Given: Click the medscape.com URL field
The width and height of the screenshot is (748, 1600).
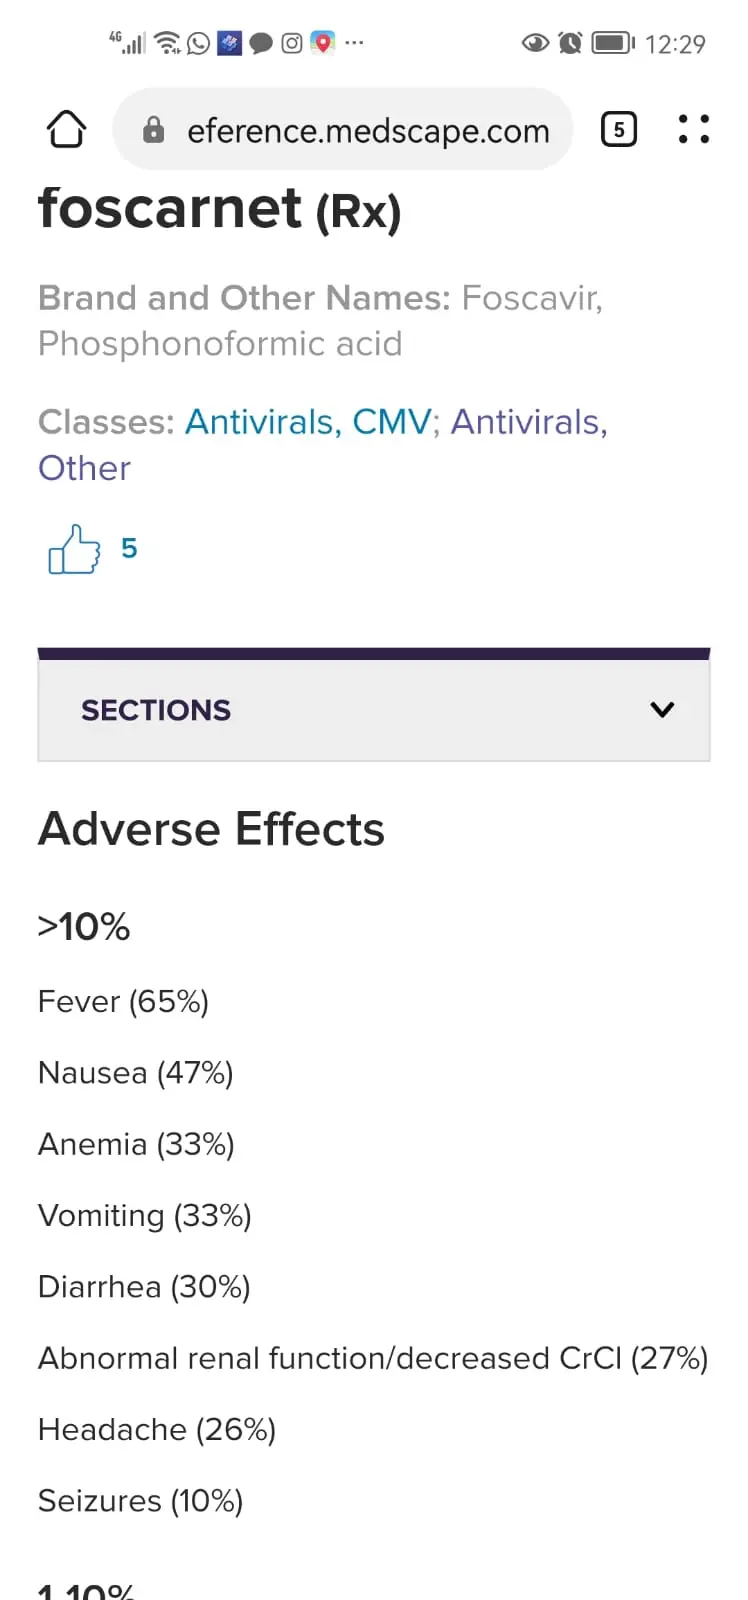Looking at the screenshot, I should (368, 131).
